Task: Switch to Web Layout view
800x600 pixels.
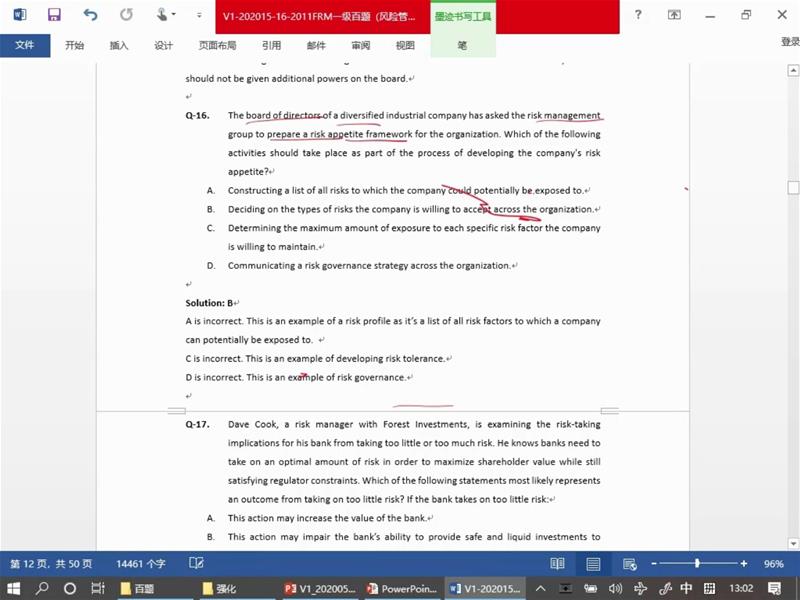Action: point(630,564)
